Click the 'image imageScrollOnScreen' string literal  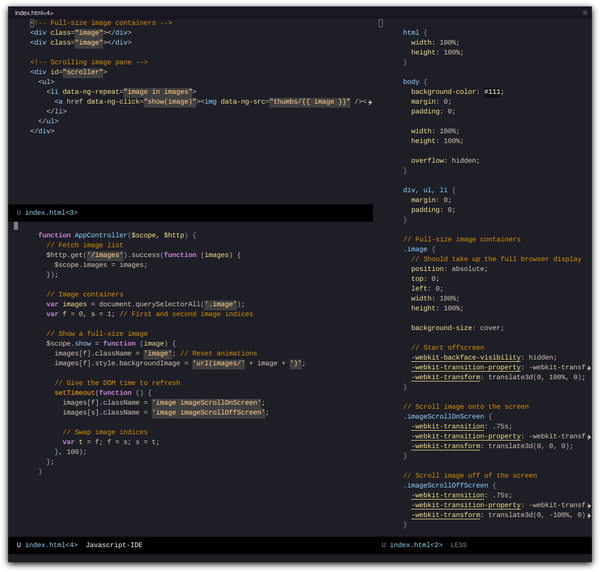(207, 403)
